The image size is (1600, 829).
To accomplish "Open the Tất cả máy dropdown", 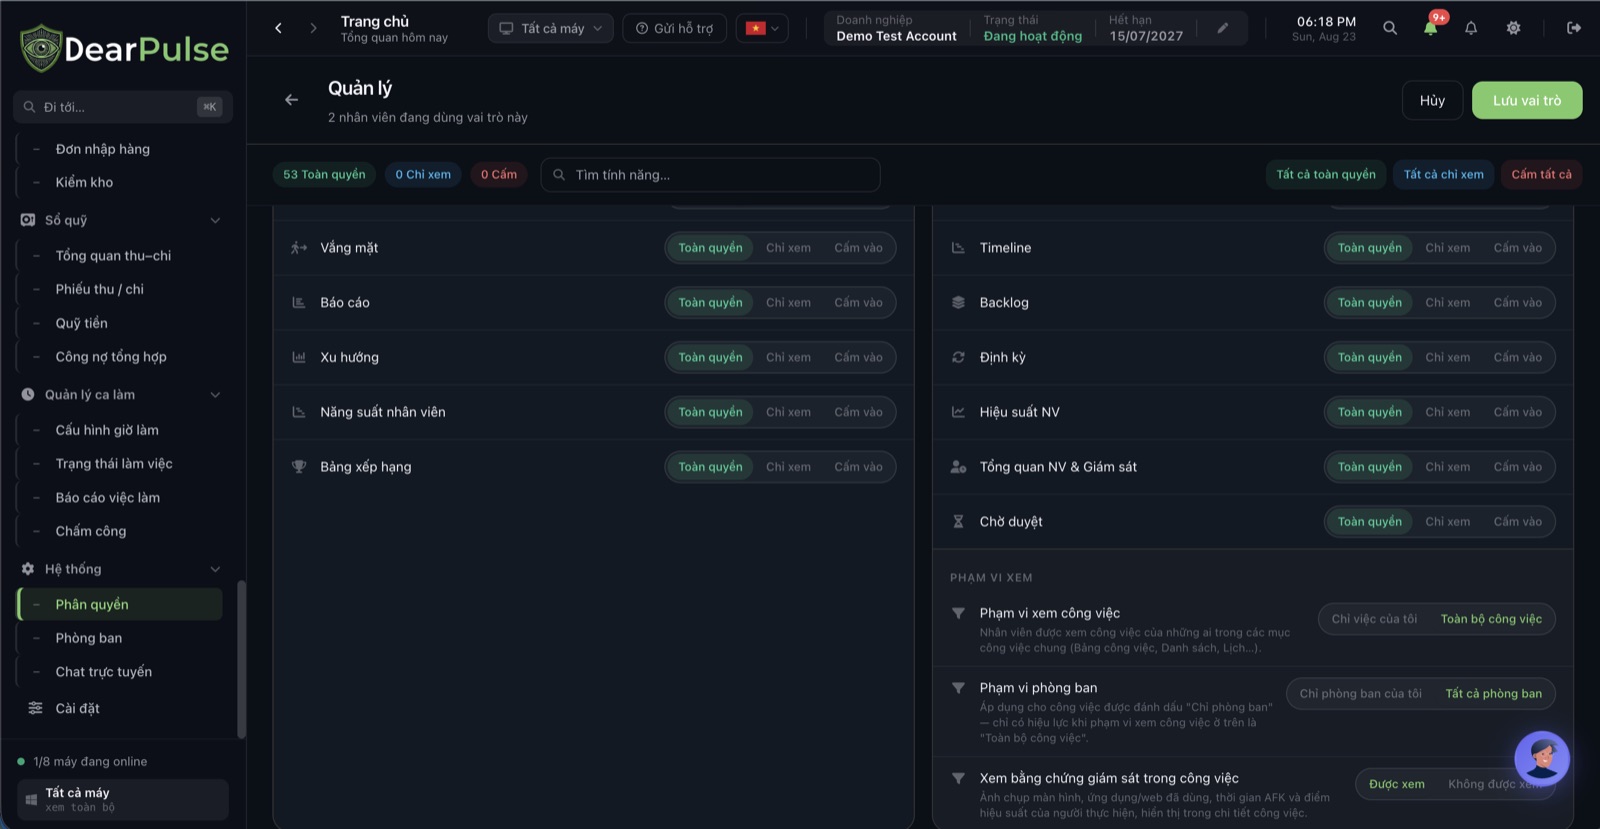I will (x=551, y=28).
